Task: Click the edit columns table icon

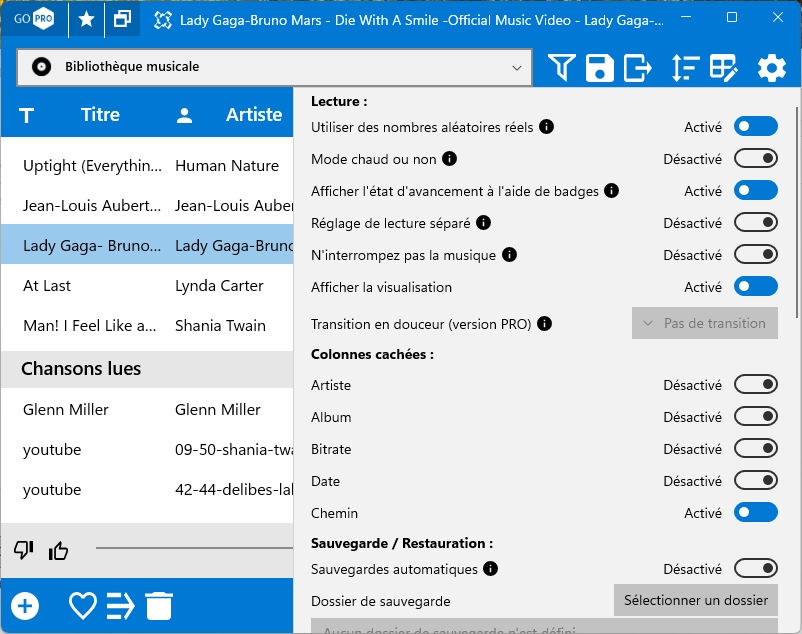Action: tap(724, 67)
